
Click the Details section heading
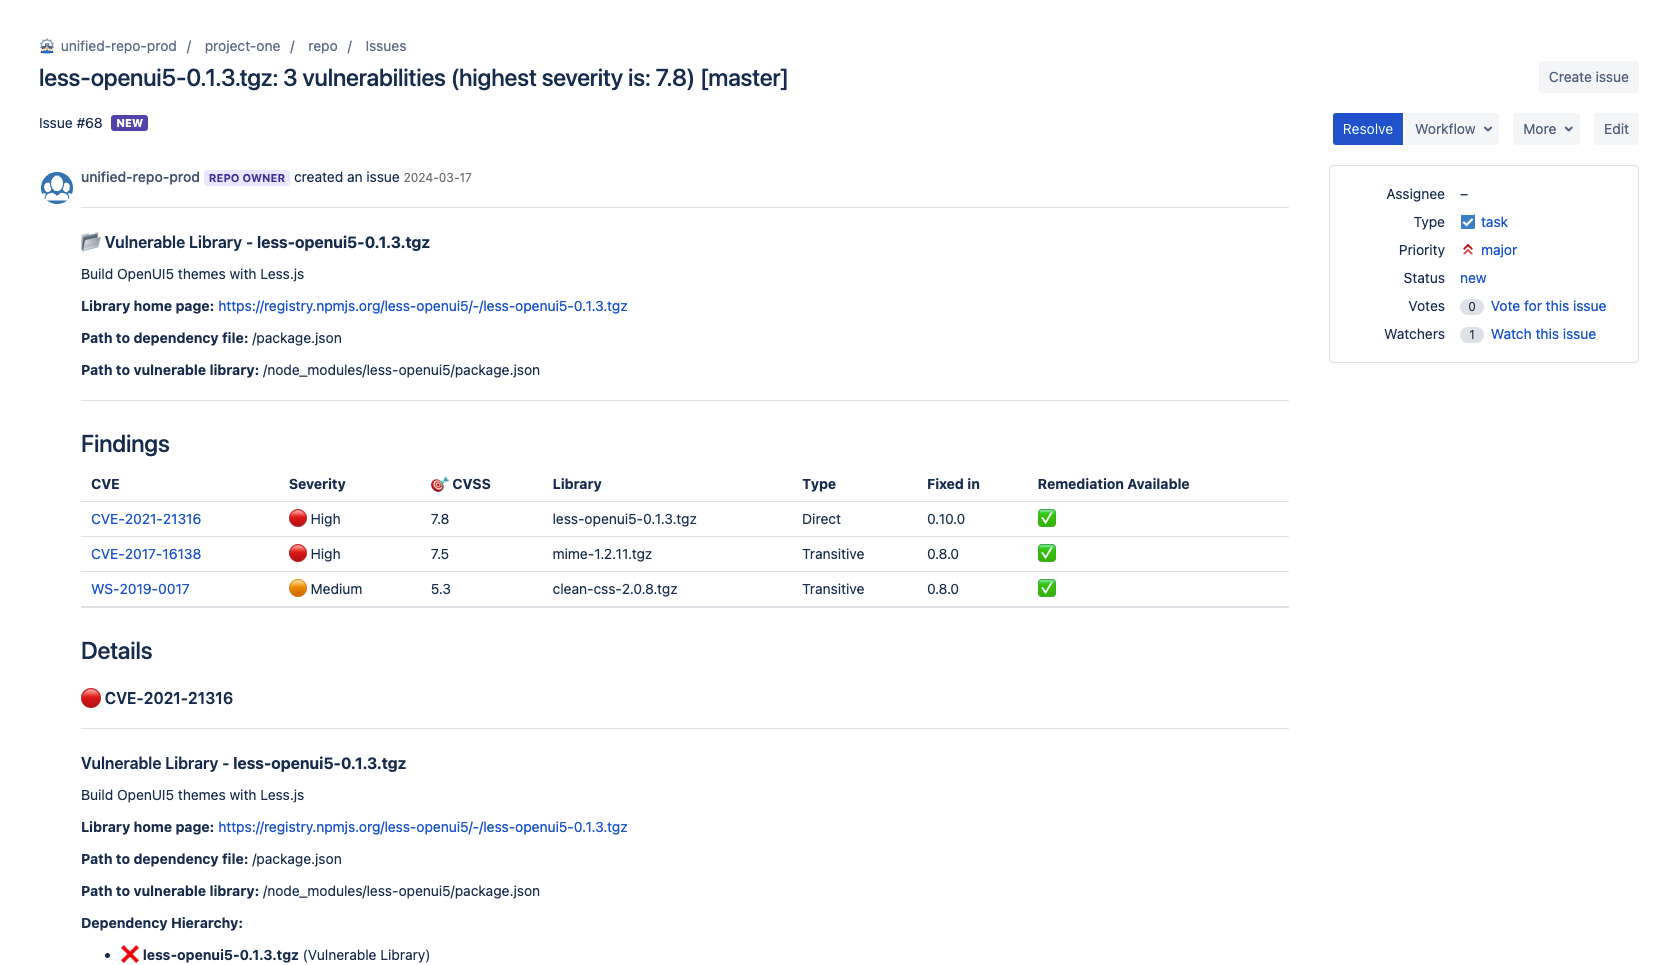point(117,651)
